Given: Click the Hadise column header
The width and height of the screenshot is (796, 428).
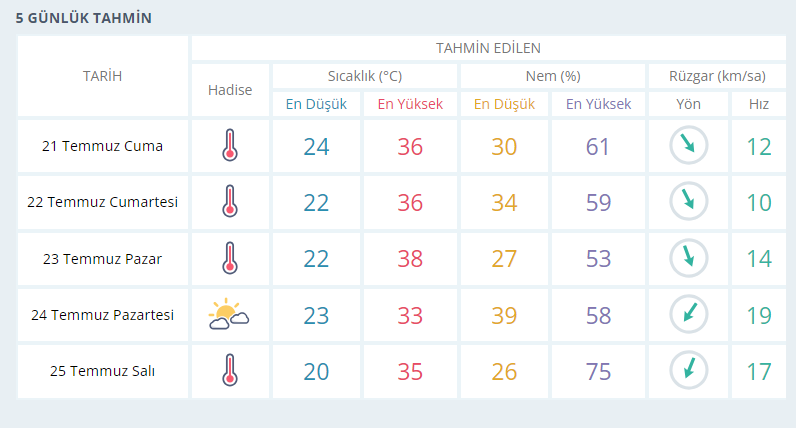Looking at the screenshot, I should 230,90.
